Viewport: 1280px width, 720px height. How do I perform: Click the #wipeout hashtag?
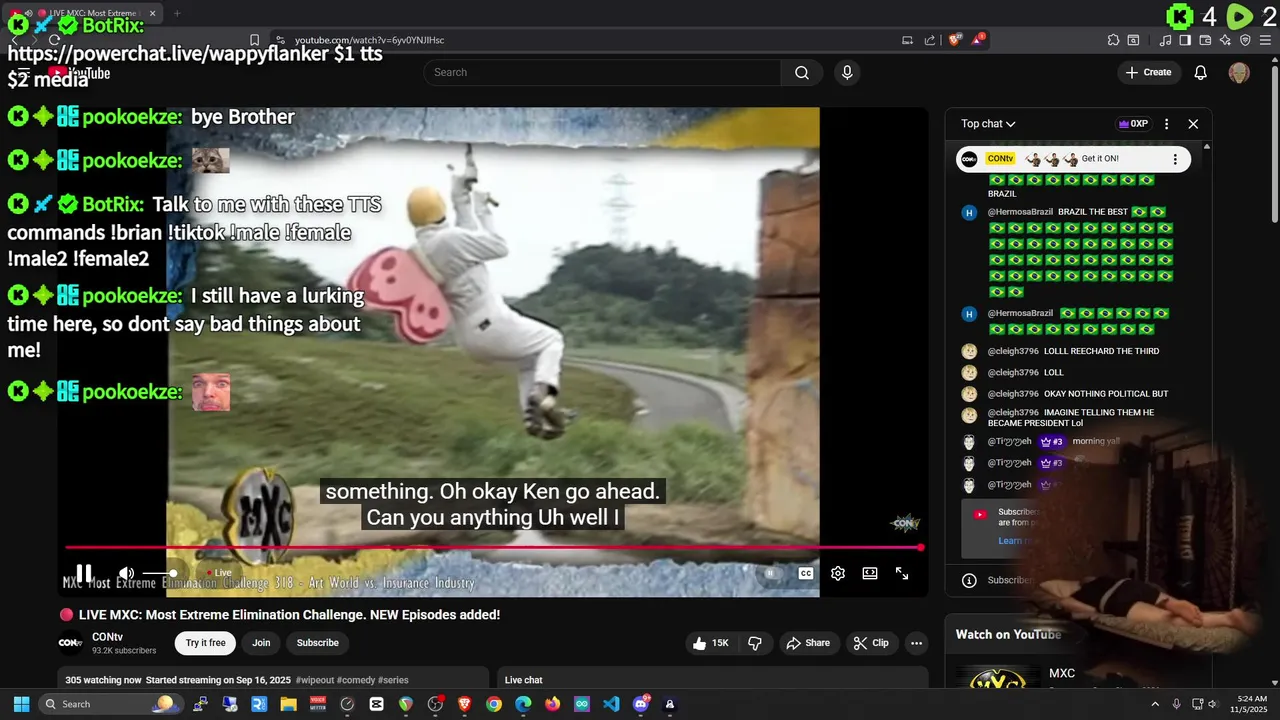coord(315,680)
